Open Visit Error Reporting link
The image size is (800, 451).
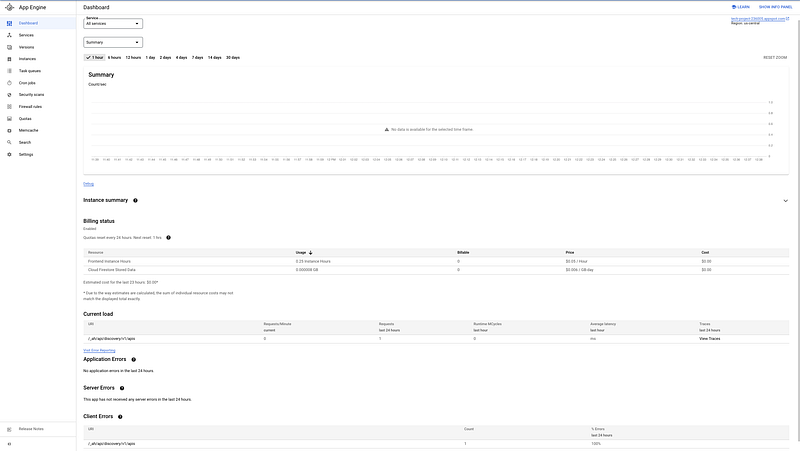click(x=99, y=350)
